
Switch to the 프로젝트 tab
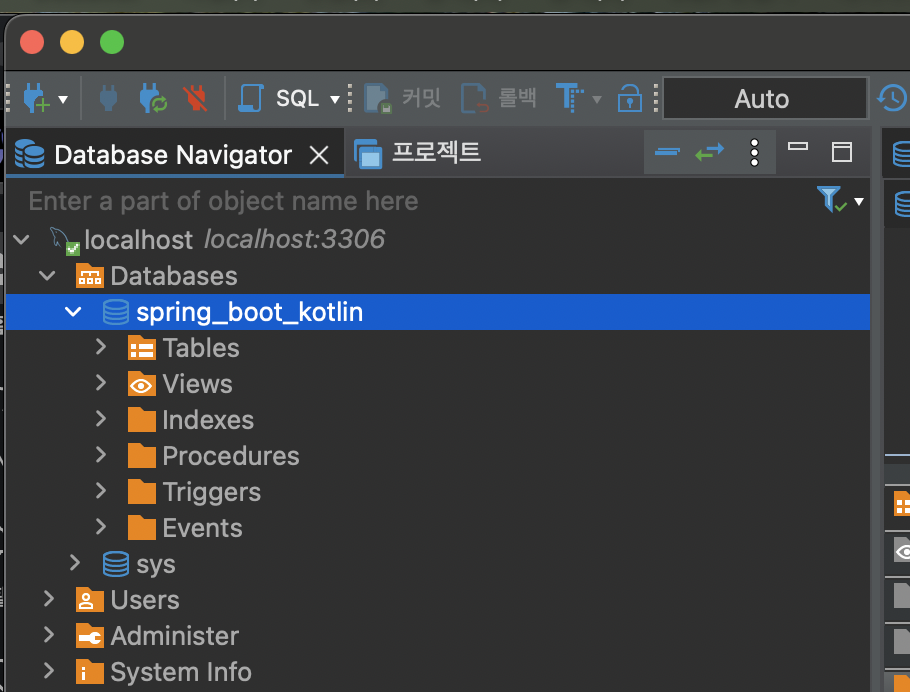[x=417, y=153]
